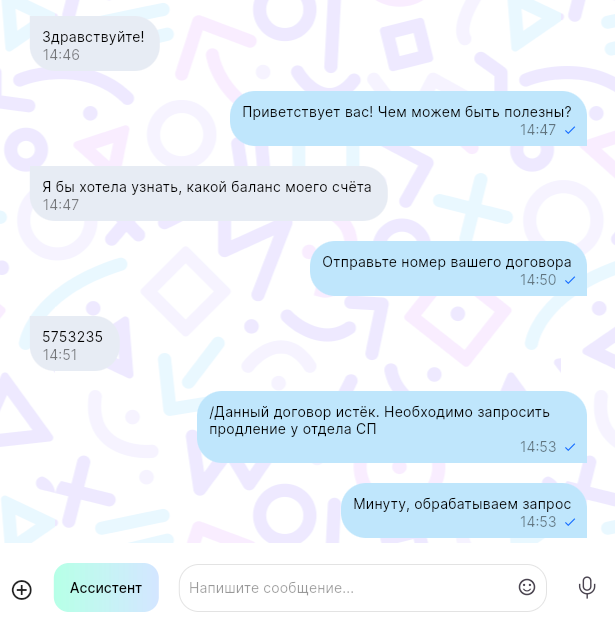Click the 14:46 timestamp under Здравствуйте!
This screenshot has height=620, width=615.
click(61, 55)
